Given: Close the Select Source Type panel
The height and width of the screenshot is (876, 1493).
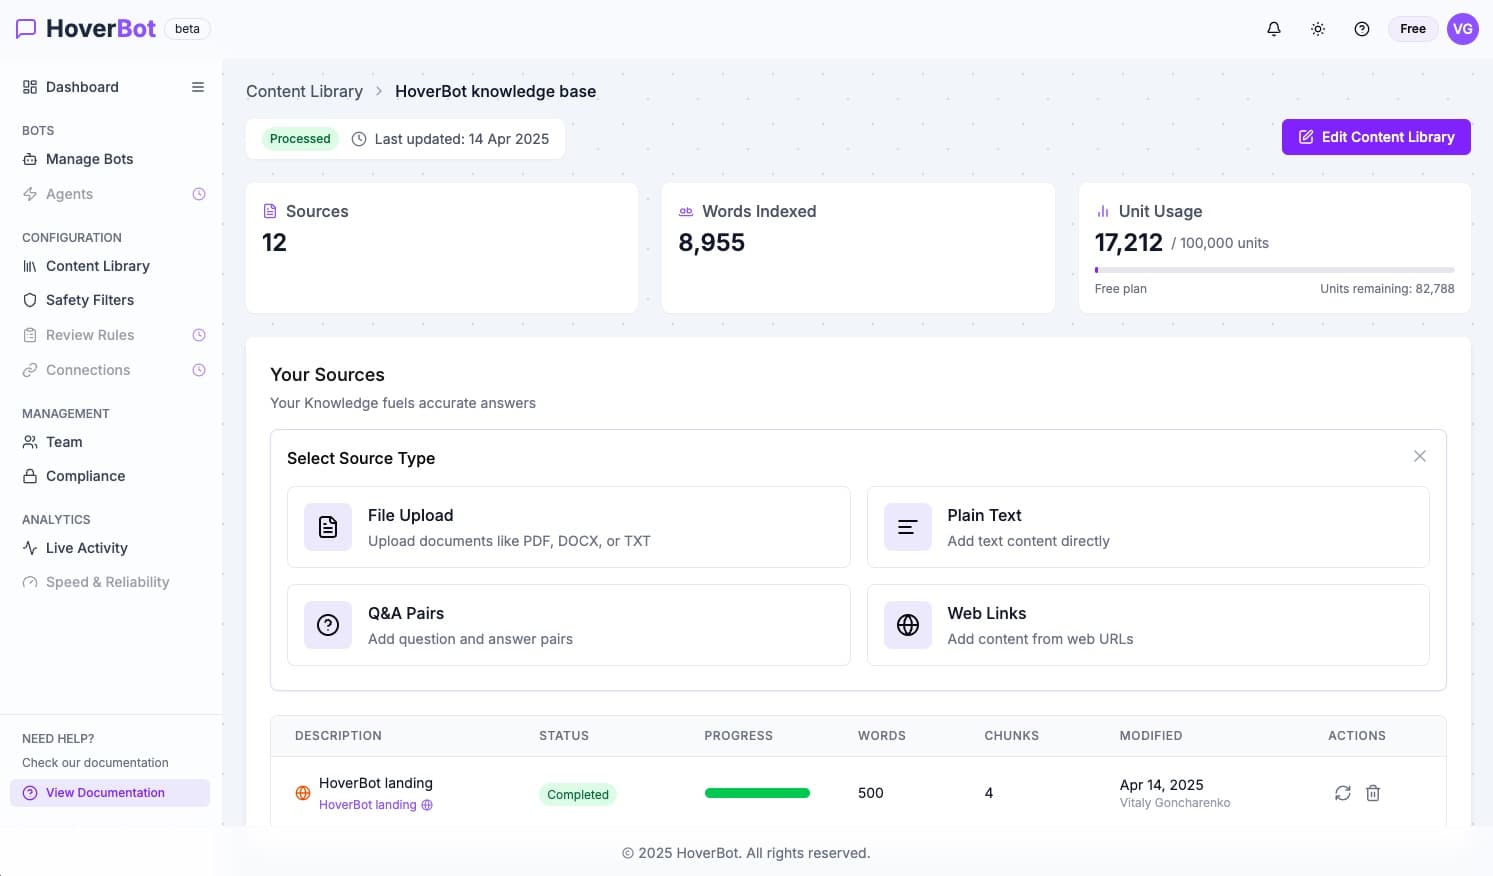Looking at the screenshot, I should pyautogui.click(x=1419, y=456).
